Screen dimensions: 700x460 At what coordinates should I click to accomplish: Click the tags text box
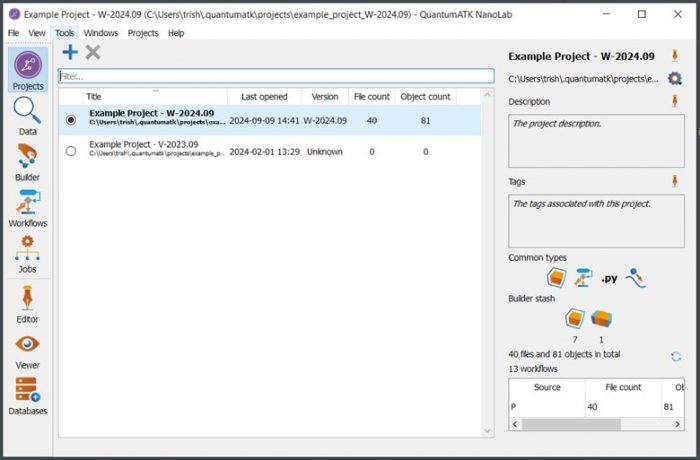click(596, 221)
